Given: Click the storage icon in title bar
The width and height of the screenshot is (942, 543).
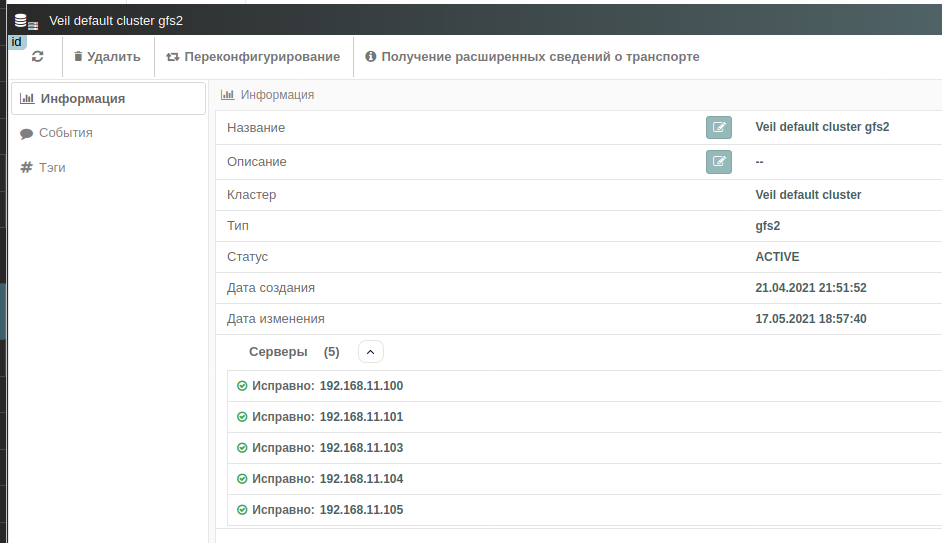Looking at the screenshot, I should pos(26,22).
